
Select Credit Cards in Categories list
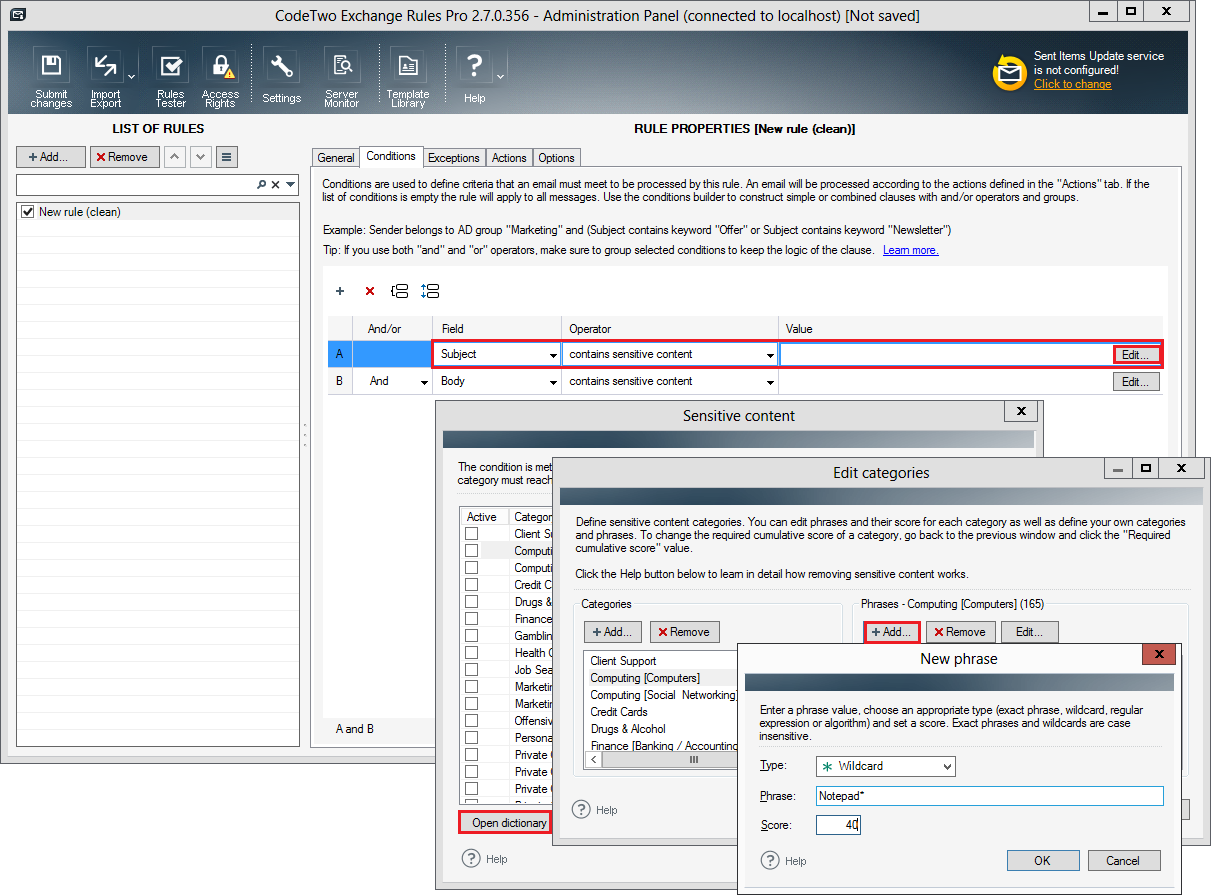[619, 712]
